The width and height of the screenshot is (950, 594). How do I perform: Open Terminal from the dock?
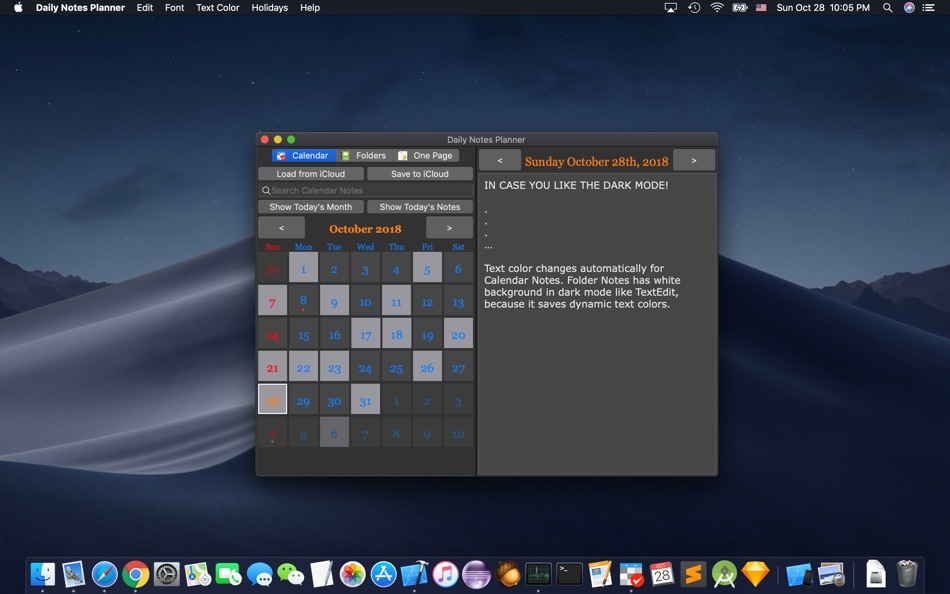pos(569,574)
